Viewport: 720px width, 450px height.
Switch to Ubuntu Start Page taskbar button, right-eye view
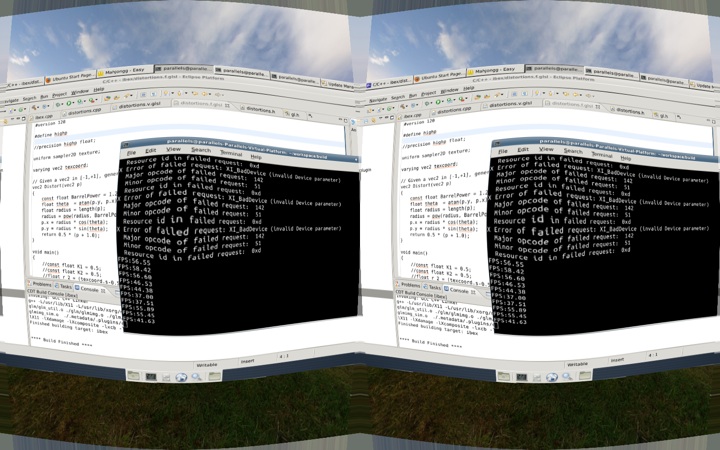tap(440, 76)
